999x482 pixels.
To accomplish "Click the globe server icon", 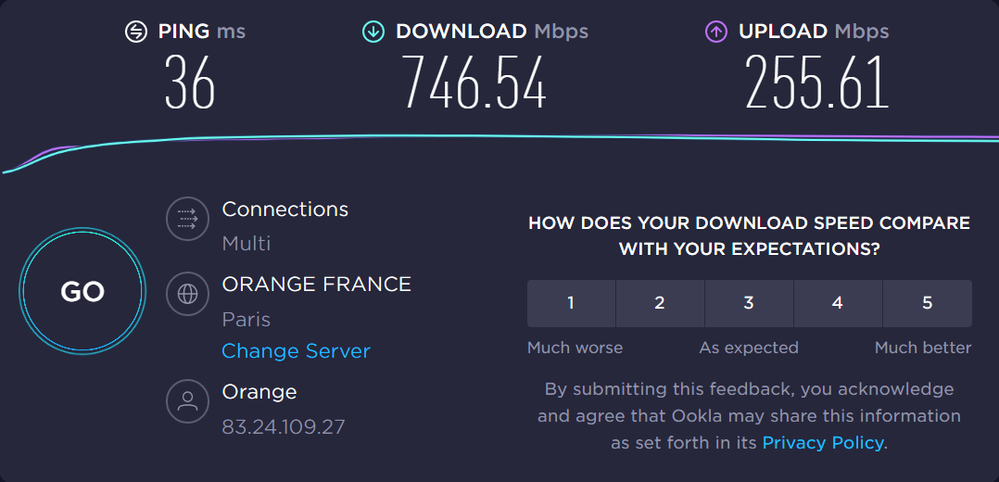I will [x=187, y=294].
